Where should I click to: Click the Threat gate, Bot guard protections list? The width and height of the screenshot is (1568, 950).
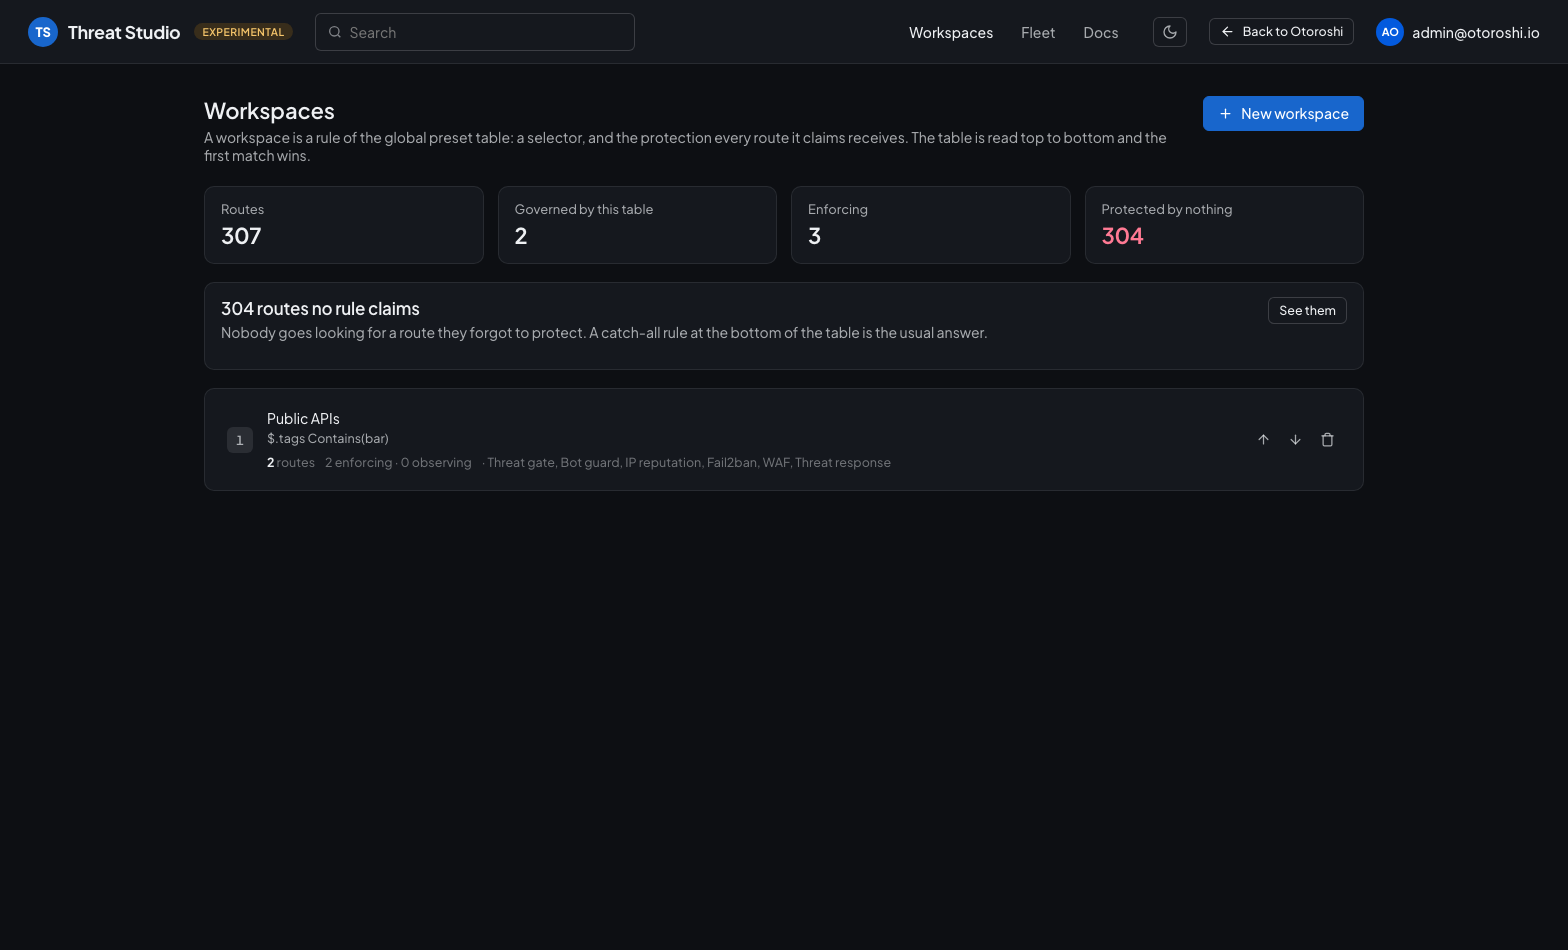(x=689, y=463)
